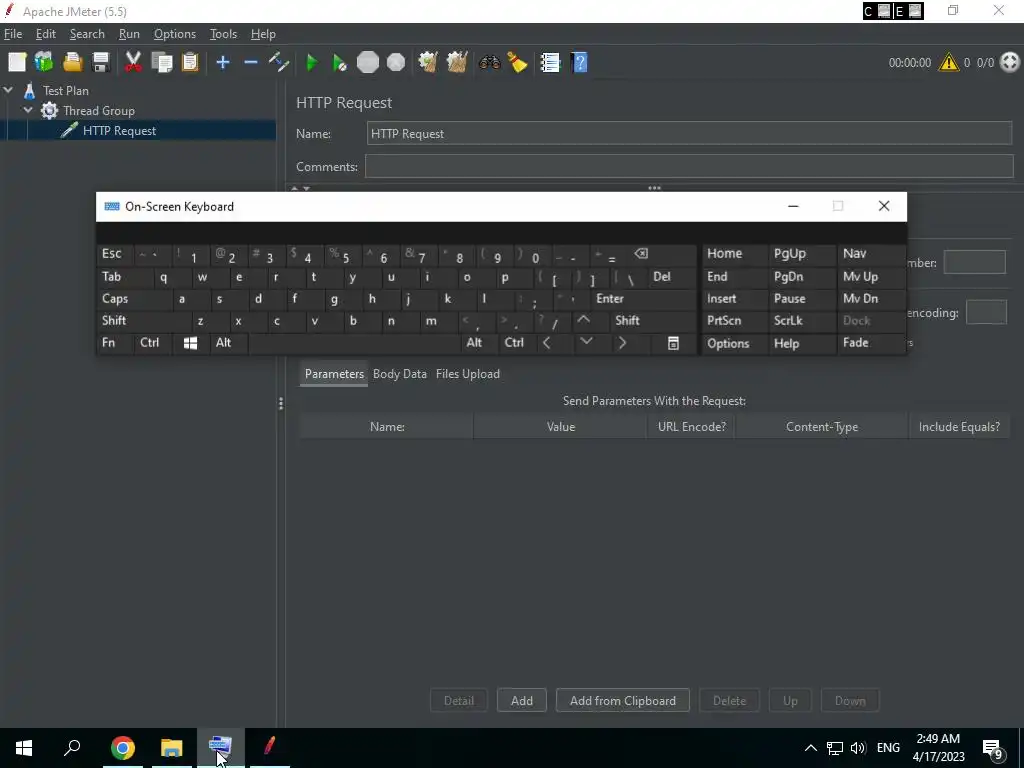This screenshot has width=1024, height=768.
Task: Collapse the Thread Group tree node
Action: coord(28,110)
